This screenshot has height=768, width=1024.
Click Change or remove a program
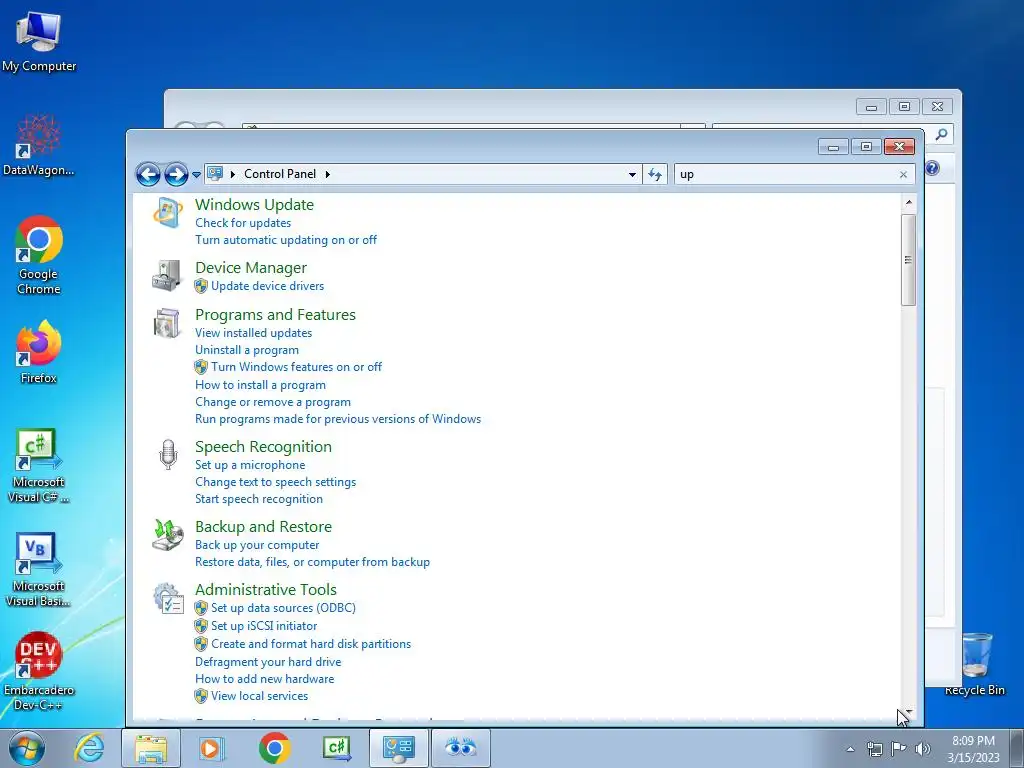(273, 402)
